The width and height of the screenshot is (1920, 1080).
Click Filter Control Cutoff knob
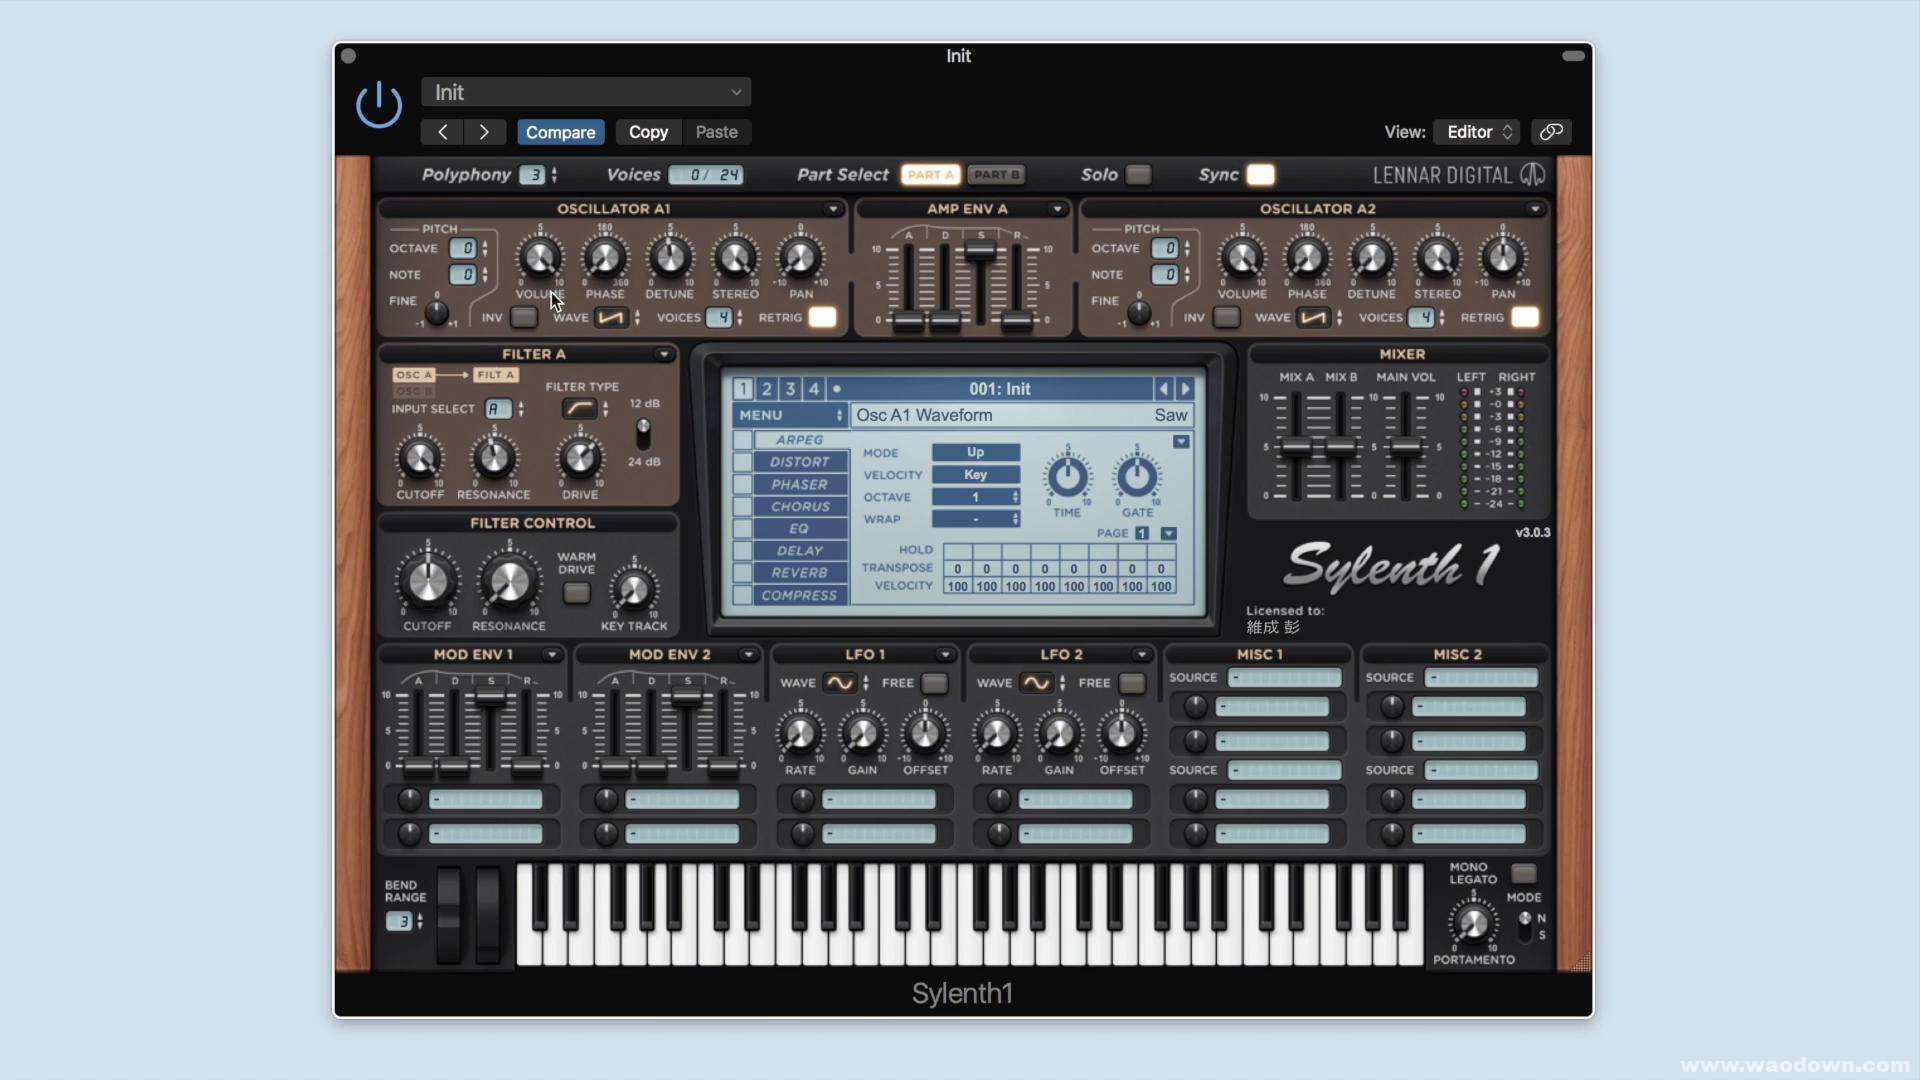[428, 581]
